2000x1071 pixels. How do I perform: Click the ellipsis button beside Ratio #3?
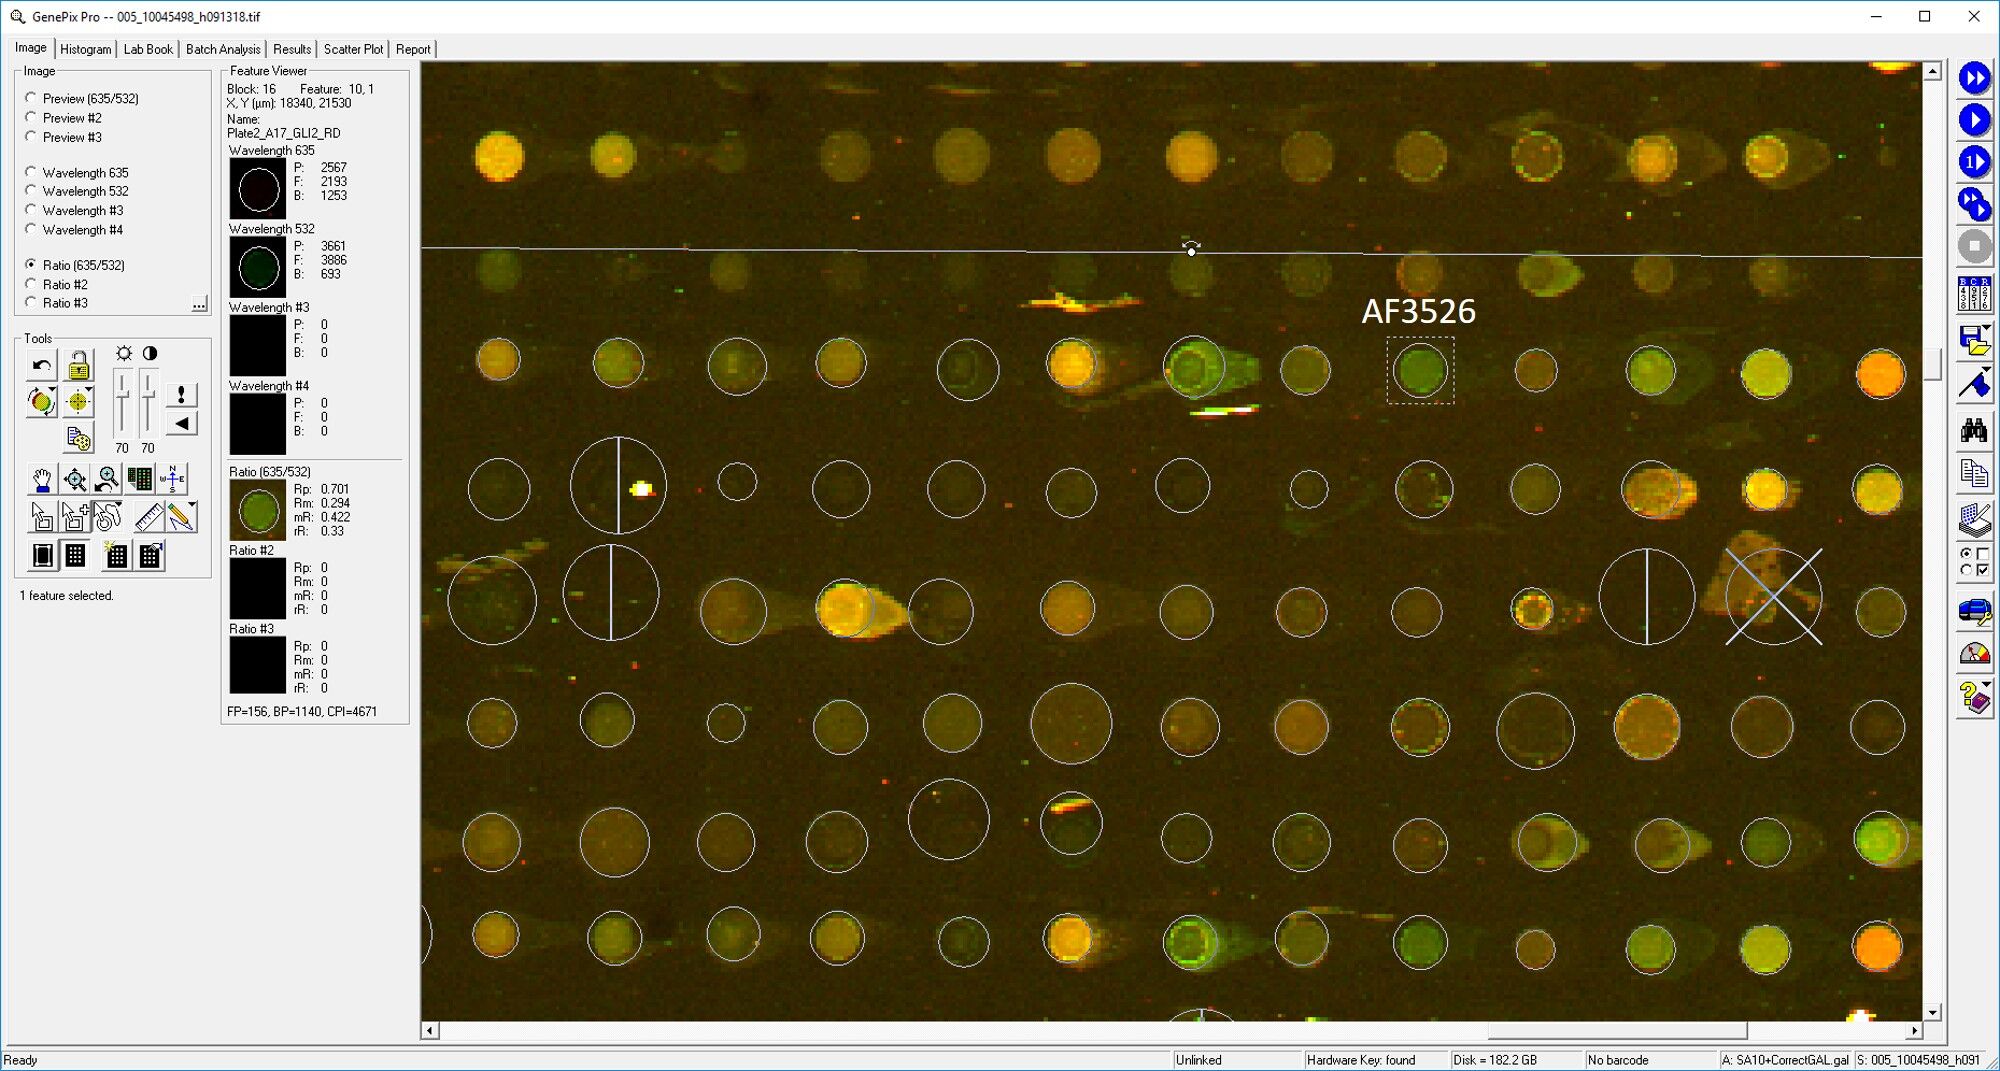coord(199,304)
